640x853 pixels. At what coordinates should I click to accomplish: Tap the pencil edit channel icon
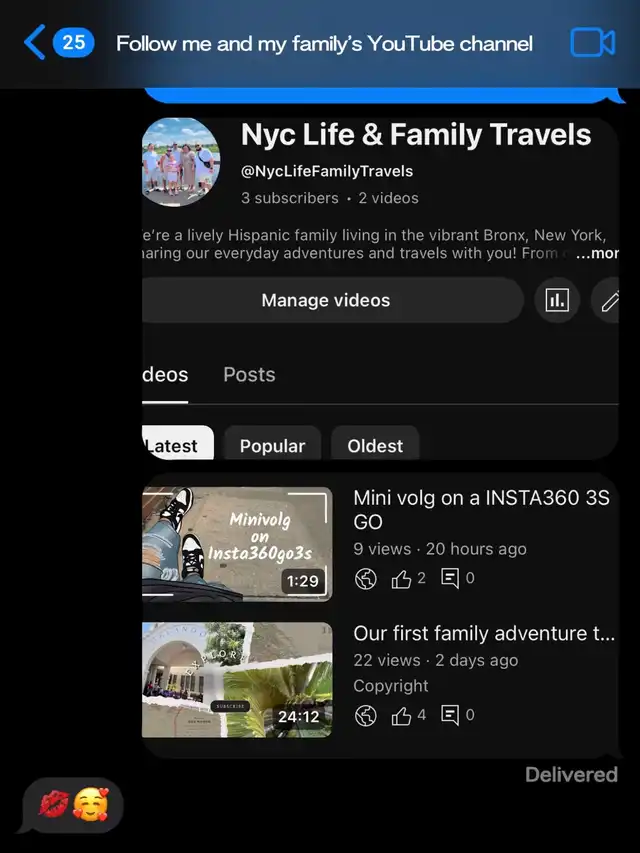click(608, 300)
